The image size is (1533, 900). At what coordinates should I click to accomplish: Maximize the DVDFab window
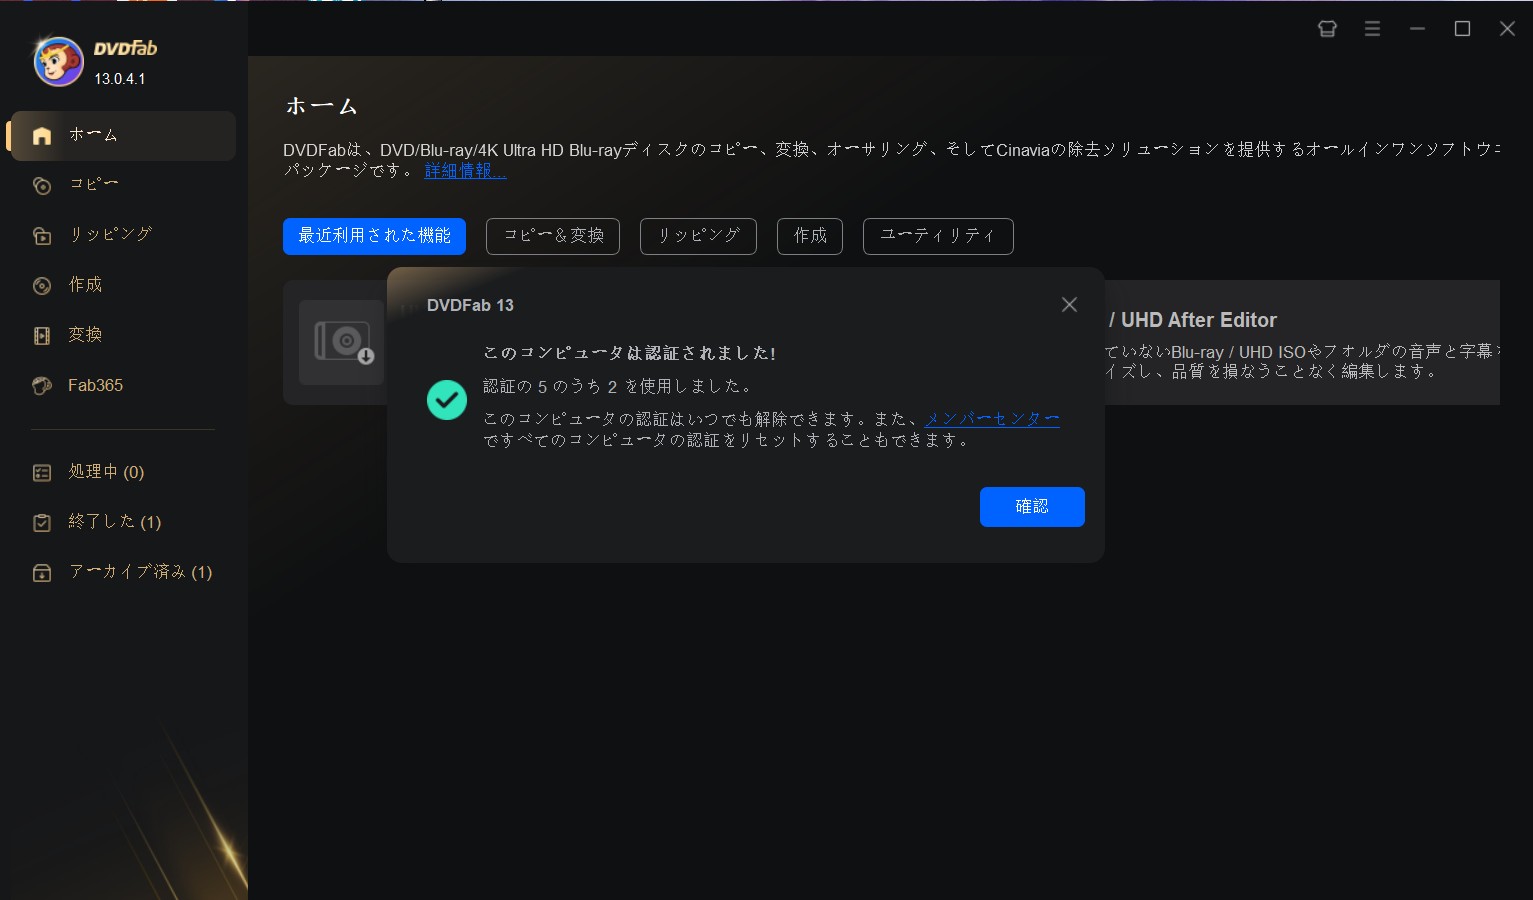(x=1462, y=29)
